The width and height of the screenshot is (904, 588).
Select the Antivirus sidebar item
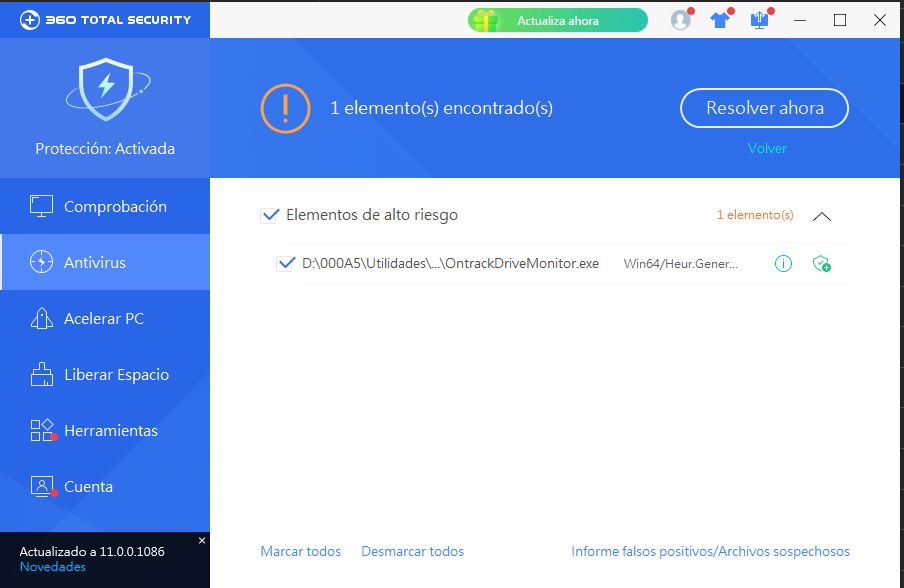point(105,262)
